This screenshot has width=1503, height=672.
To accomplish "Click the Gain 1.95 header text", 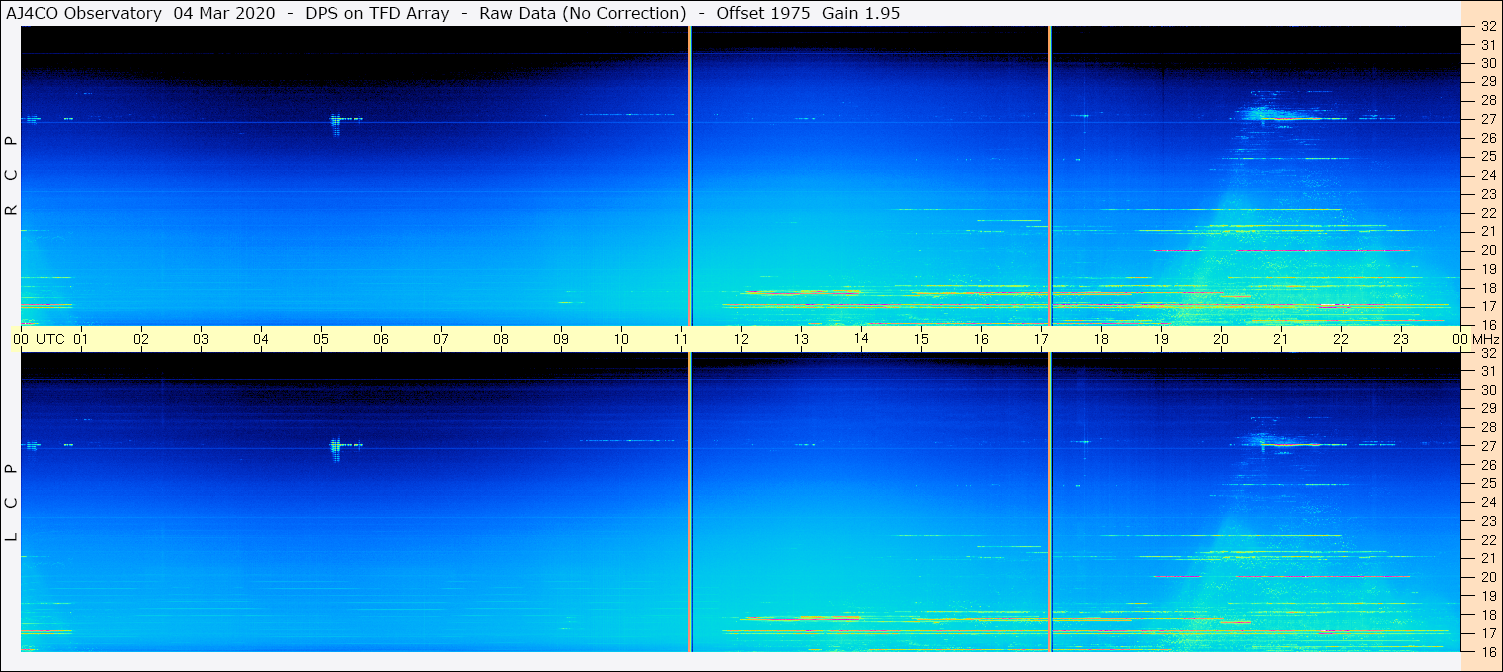I will (x=861, y=13).
